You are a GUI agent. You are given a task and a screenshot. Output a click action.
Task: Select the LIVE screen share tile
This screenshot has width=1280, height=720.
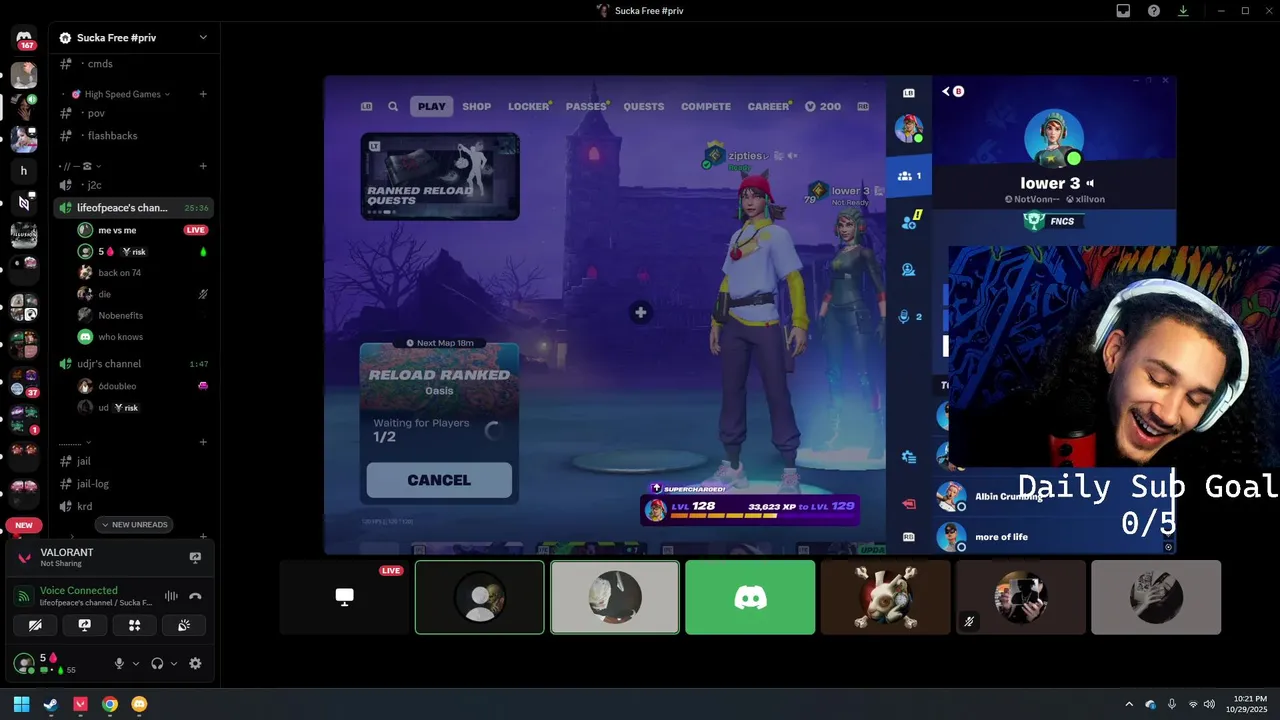(x=344, y=597)
